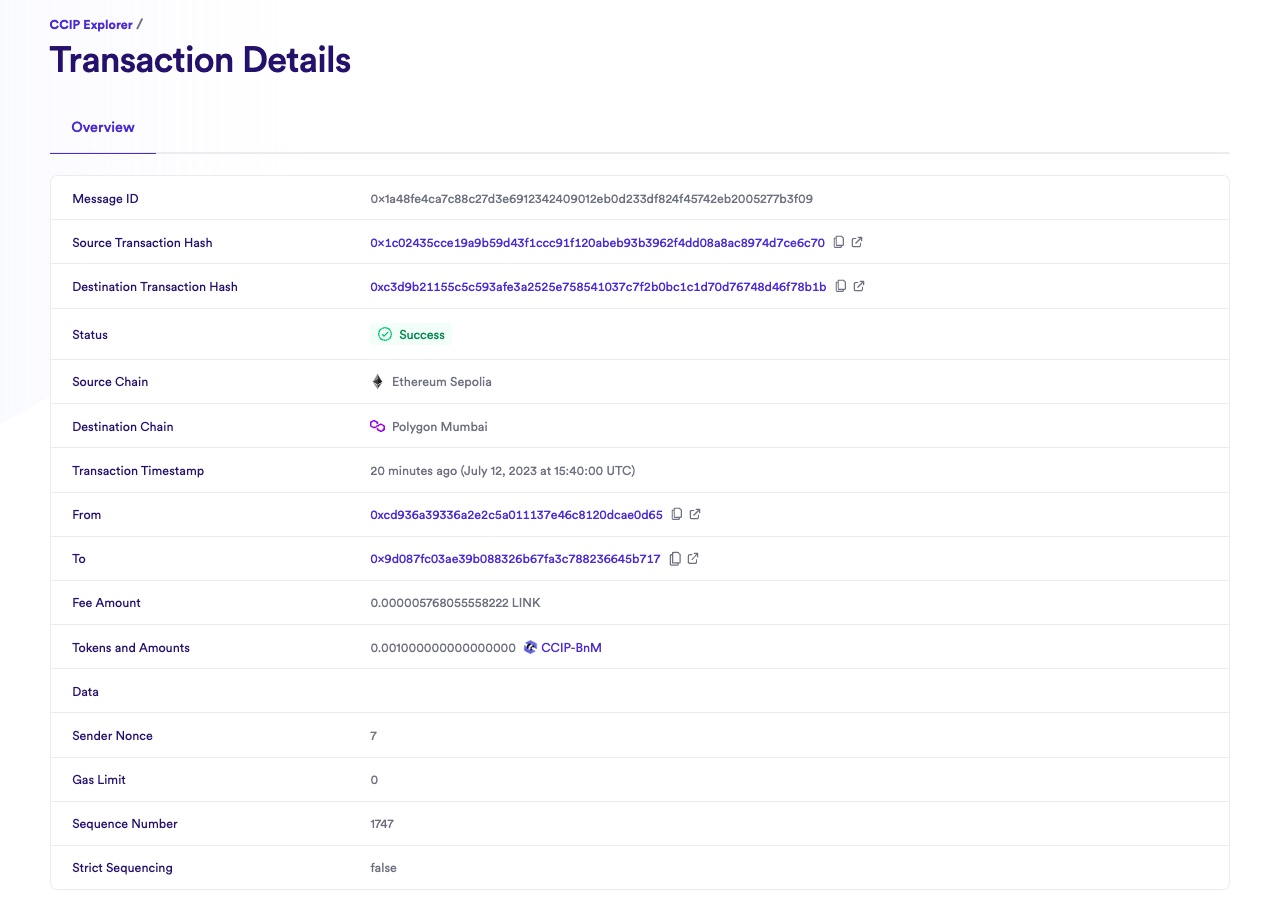Open the CCIP-BnM token link
1262x918 pixels.
click(x=571, y=648)
